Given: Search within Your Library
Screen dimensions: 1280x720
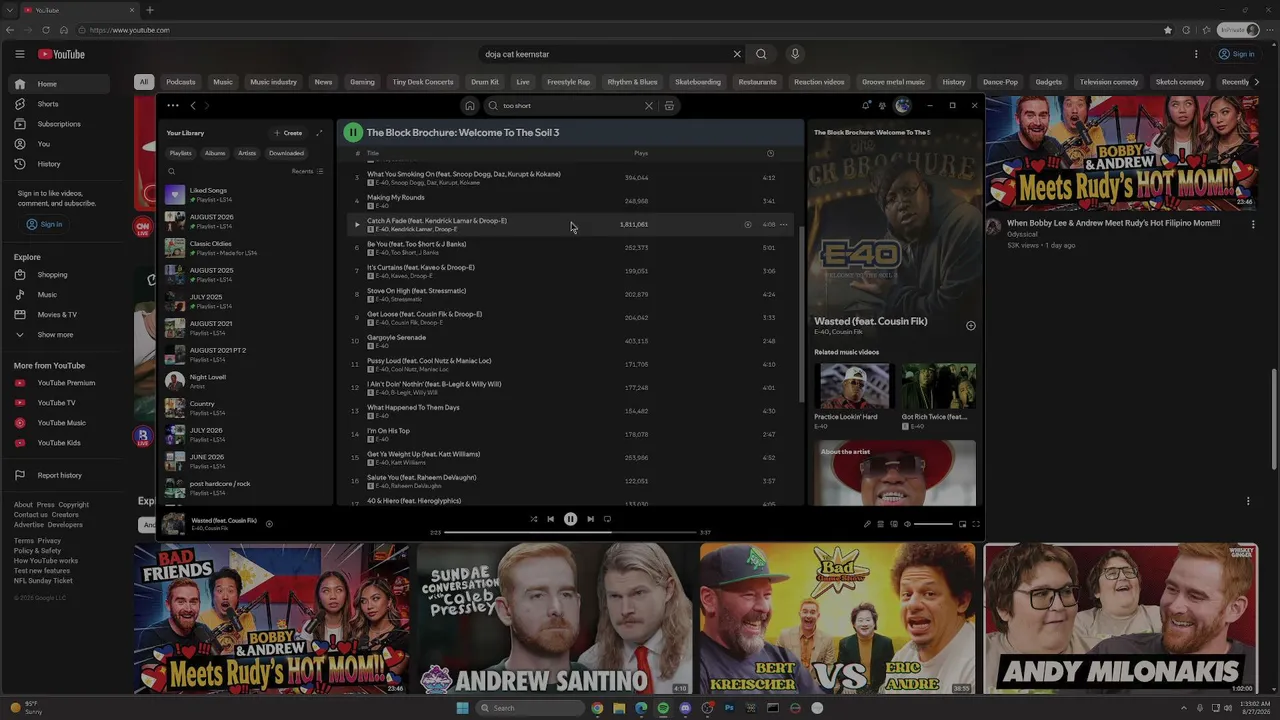Looking at the screenshot, I should pos(172,171).
